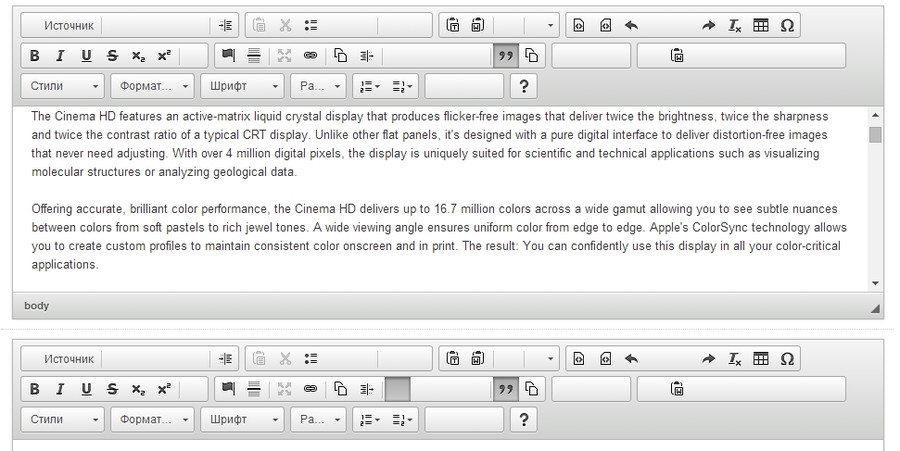Click the chain link icon in the top editor
Screen dimensions: 900x451
click(310, 55)
